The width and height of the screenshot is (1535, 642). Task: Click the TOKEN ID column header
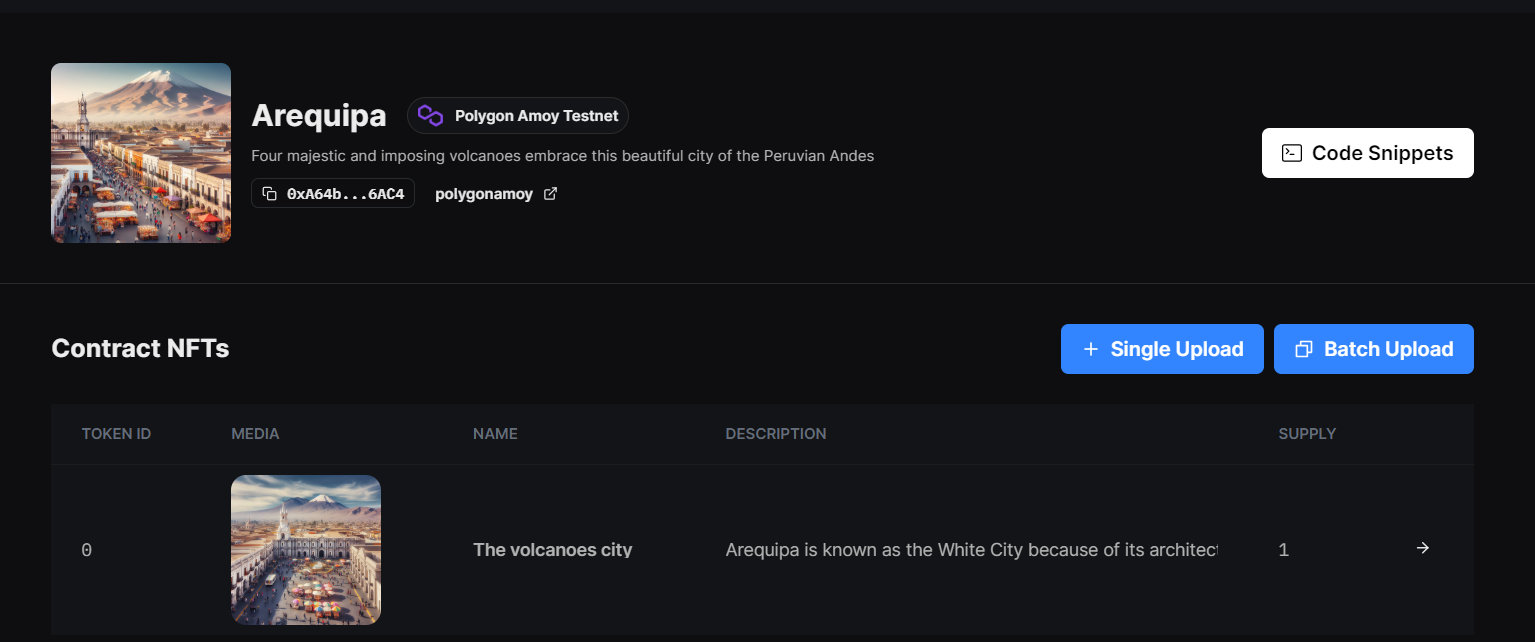[116, 434]
